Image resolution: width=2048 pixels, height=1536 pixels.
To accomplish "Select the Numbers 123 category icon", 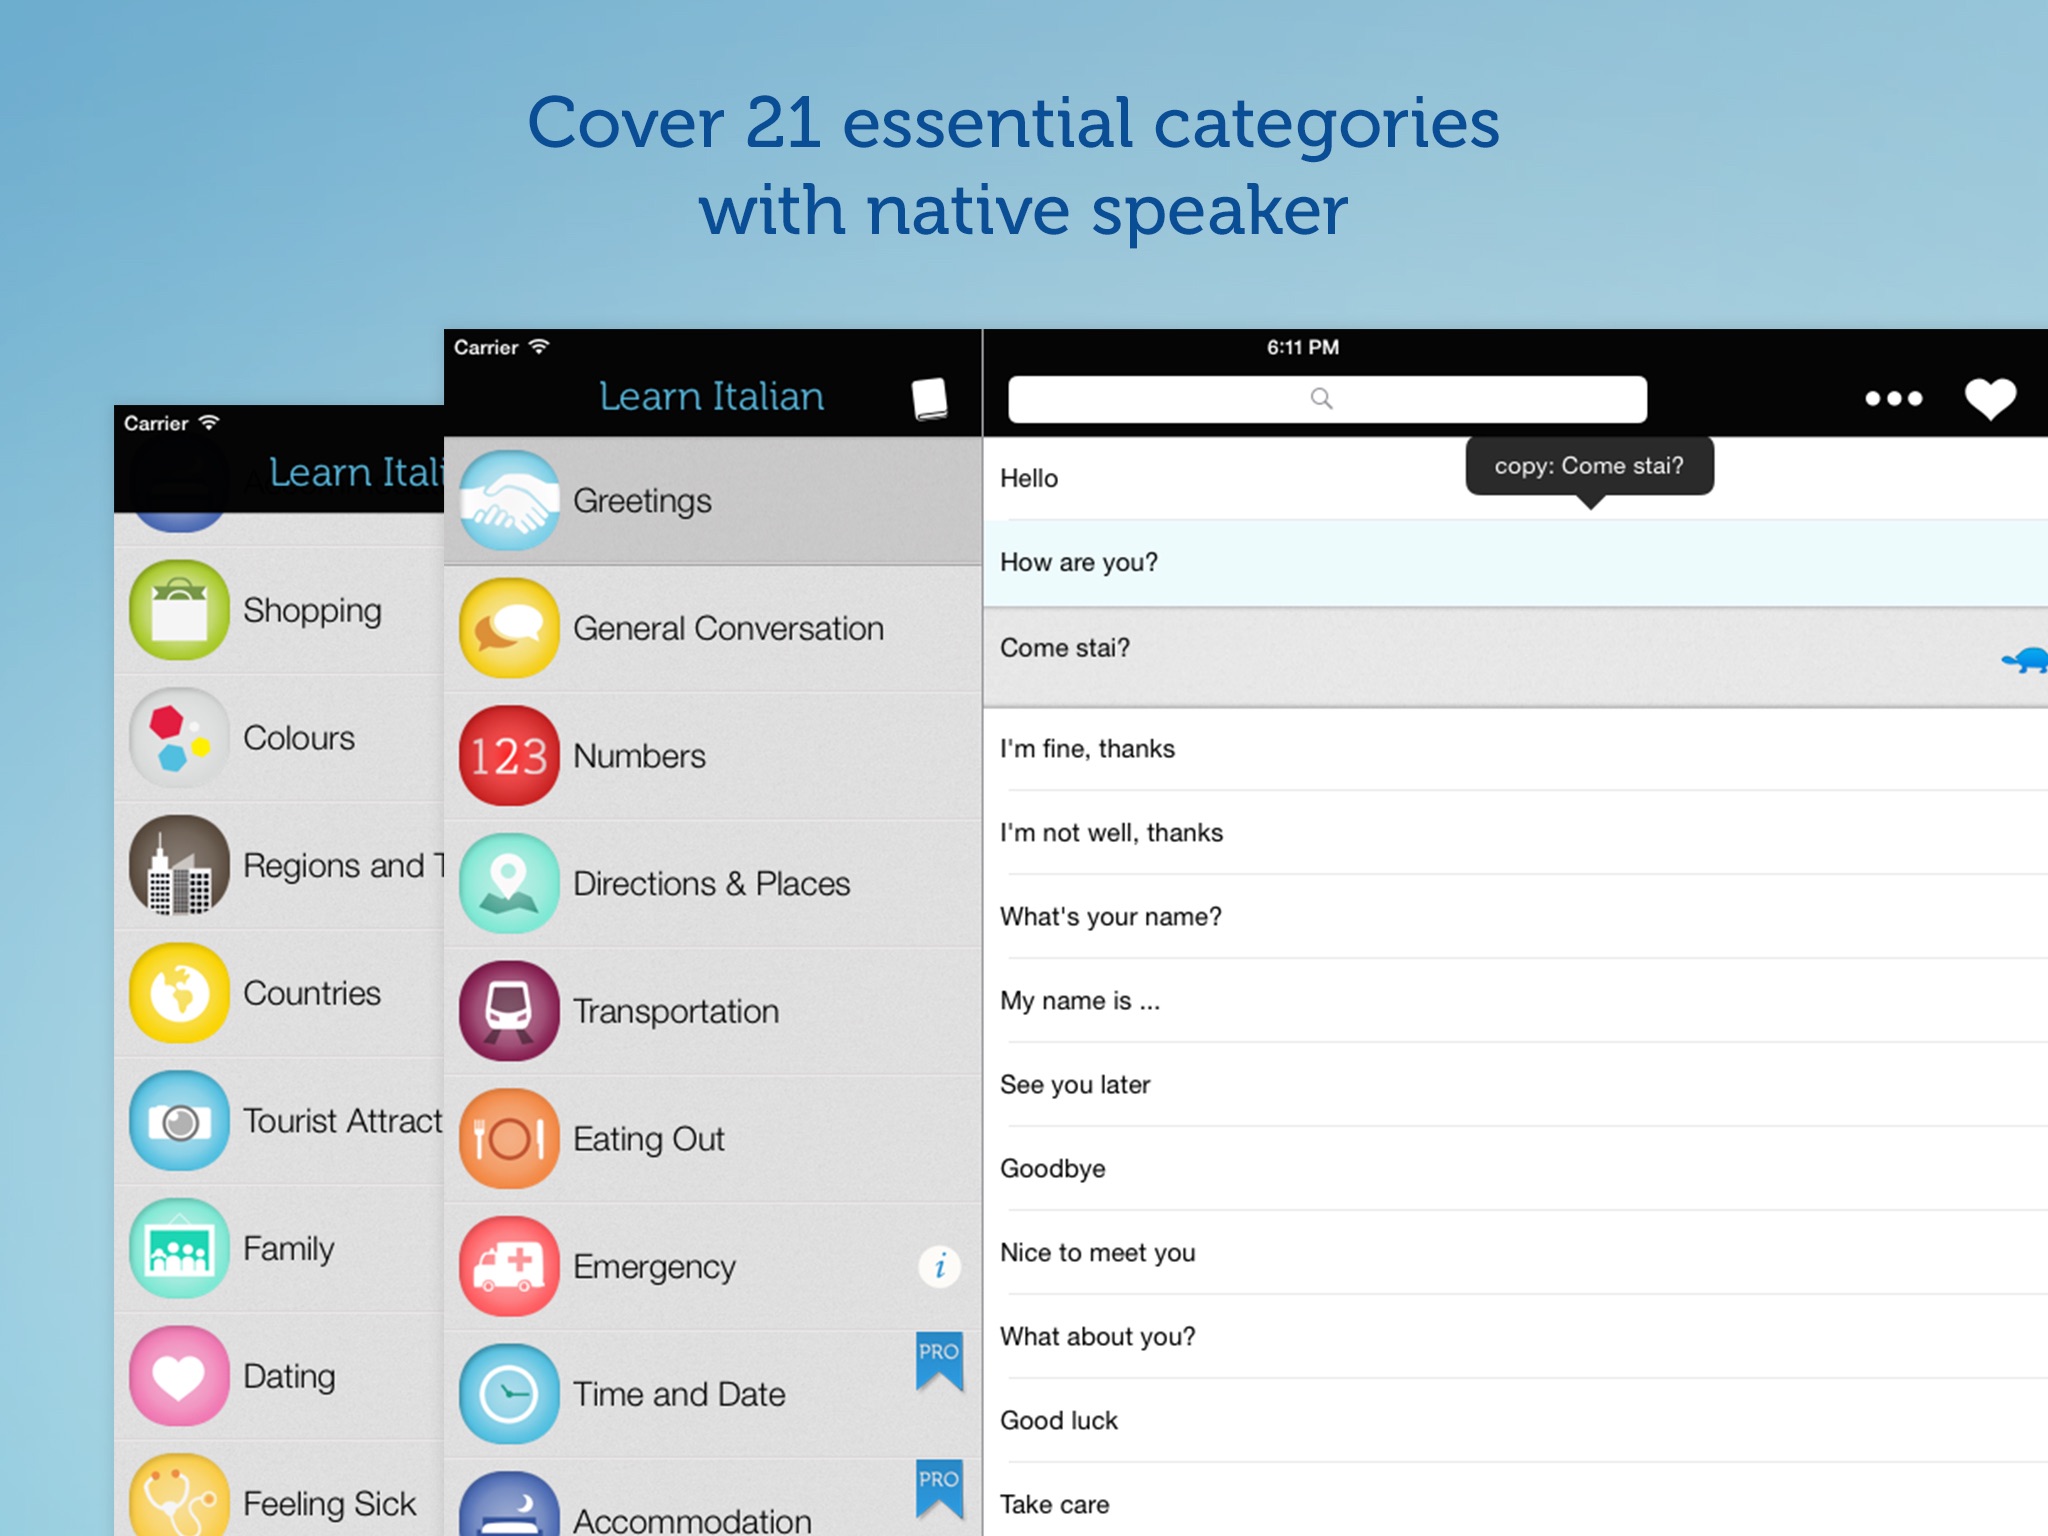I will coord(509,756).
